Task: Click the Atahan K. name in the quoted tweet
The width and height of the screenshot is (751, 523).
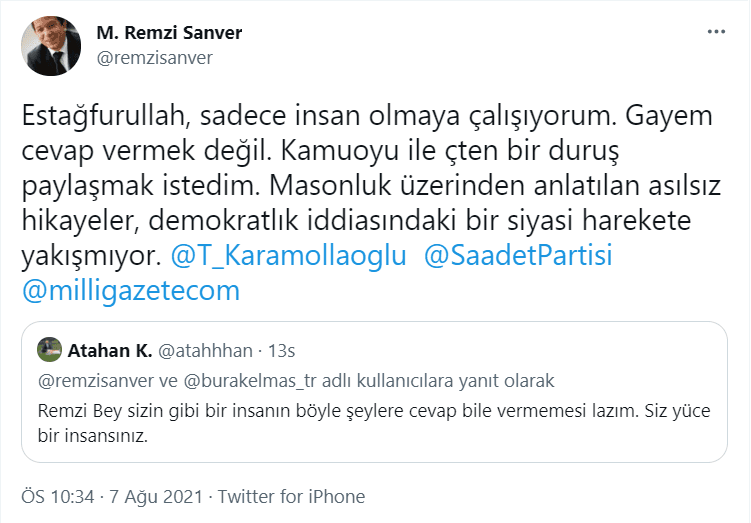Action: coord(110,350)
